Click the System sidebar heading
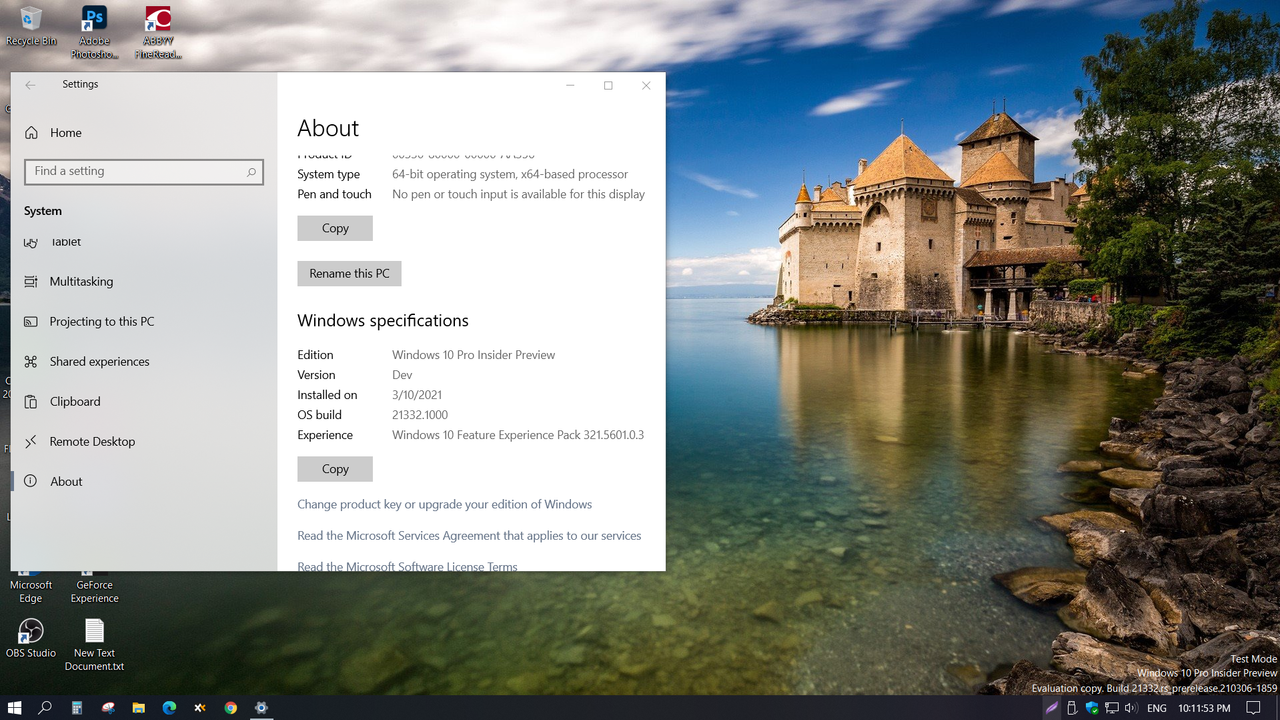This screenshot has height=720, width=1280. [43, 211]
